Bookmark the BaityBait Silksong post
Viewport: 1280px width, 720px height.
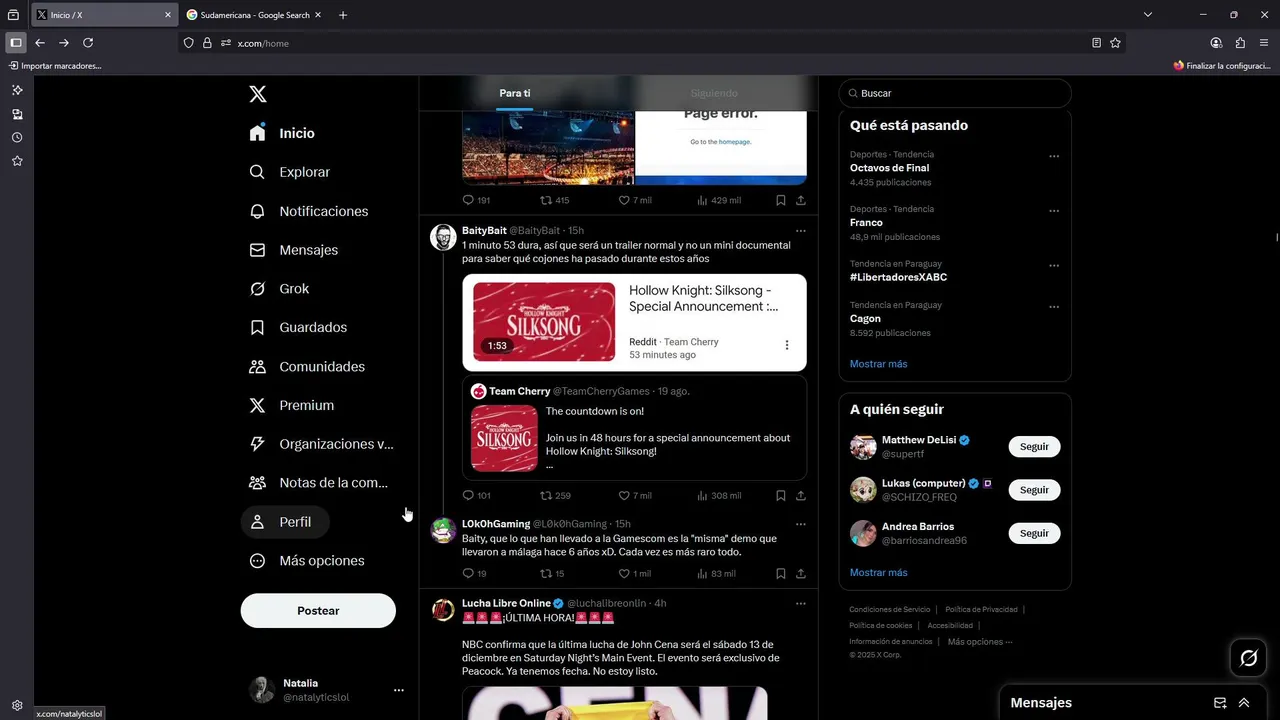[x=781, y=495]
